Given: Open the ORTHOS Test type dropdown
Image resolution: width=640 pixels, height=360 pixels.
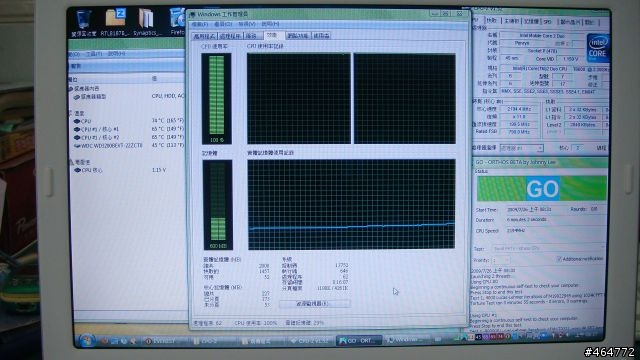Looking at the screenshot, I should 548,248.
